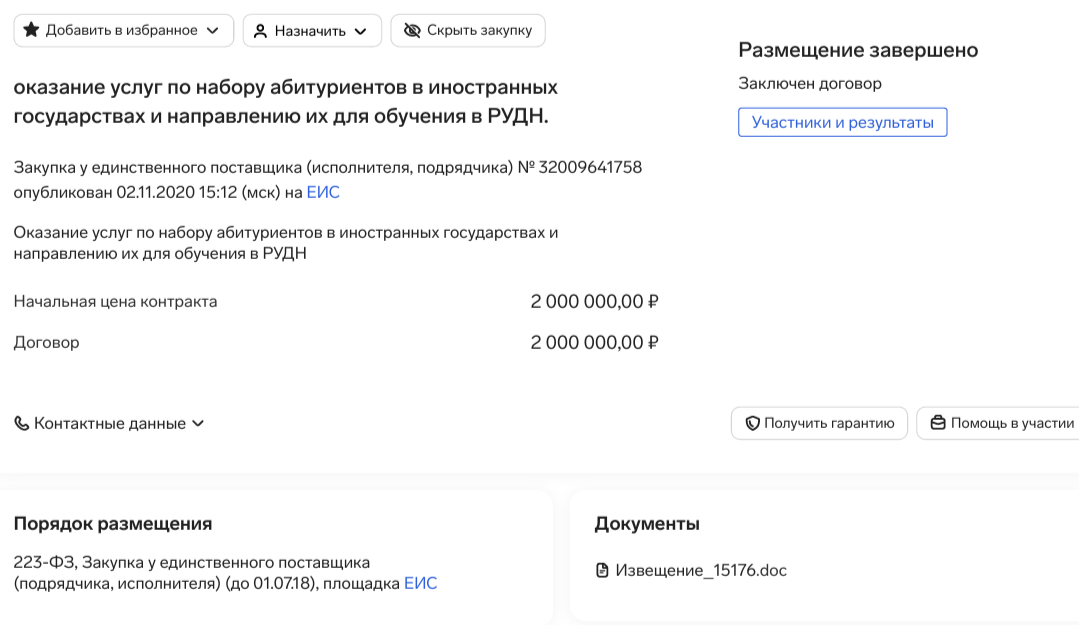1092x625 pixels.
Task: Open «Участники и результаты»
Action: [842, 122]
